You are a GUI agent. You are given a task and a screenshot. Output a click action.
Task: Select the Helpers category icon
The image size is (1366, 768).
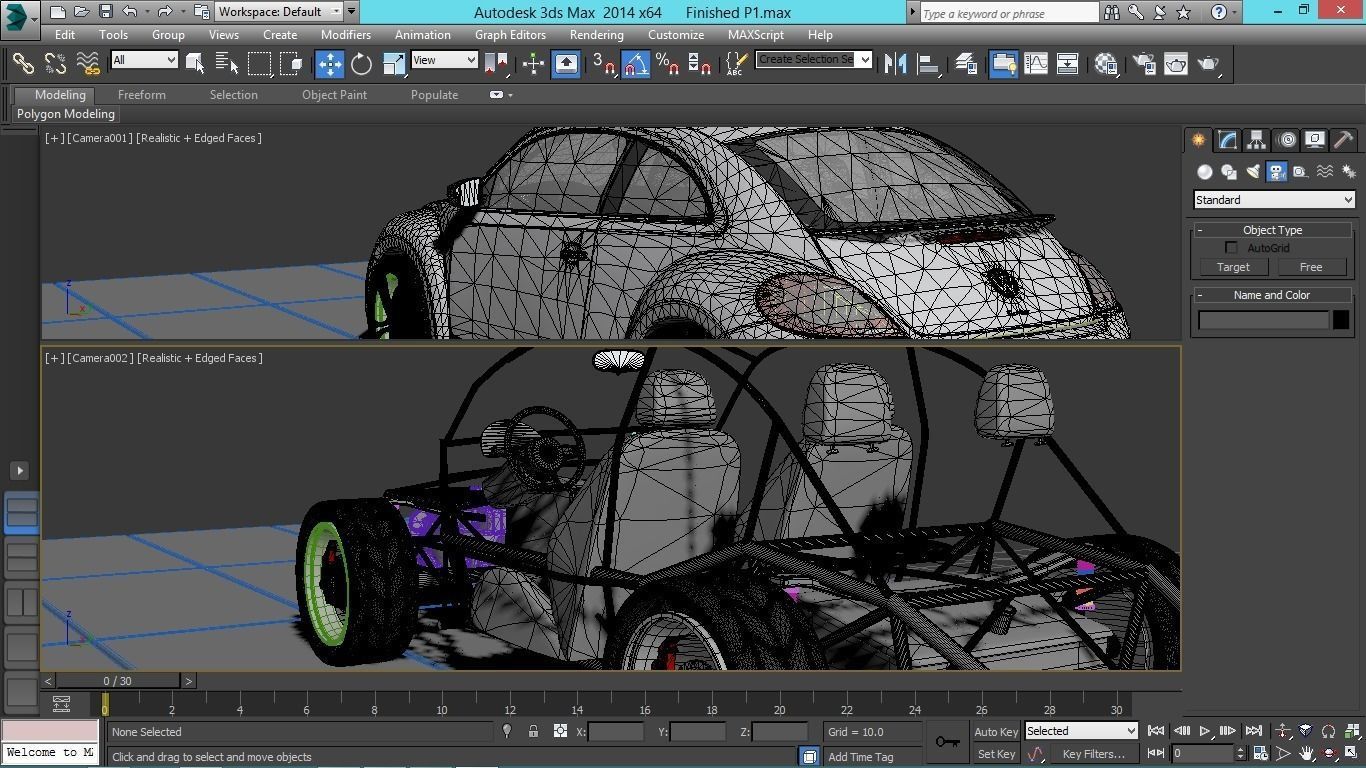(x=1300, y=171)
